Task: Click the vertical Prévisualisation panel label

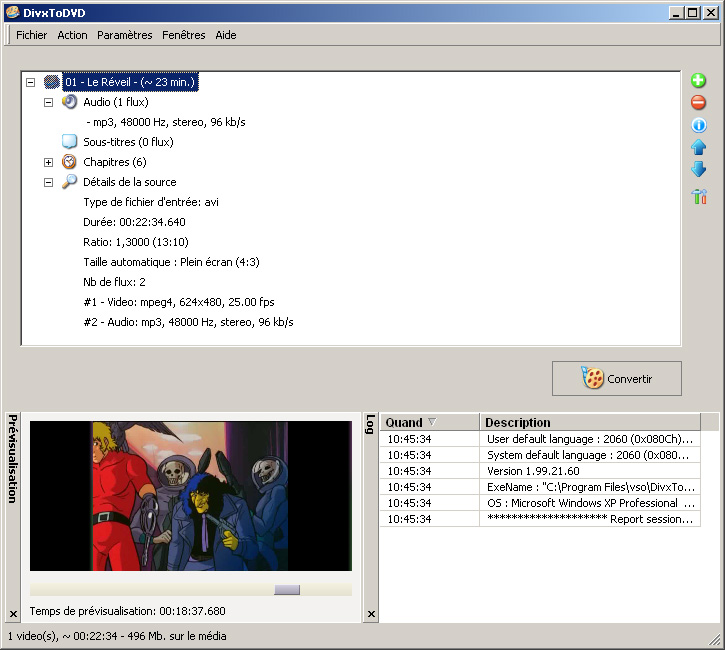Action: [13, 459]
